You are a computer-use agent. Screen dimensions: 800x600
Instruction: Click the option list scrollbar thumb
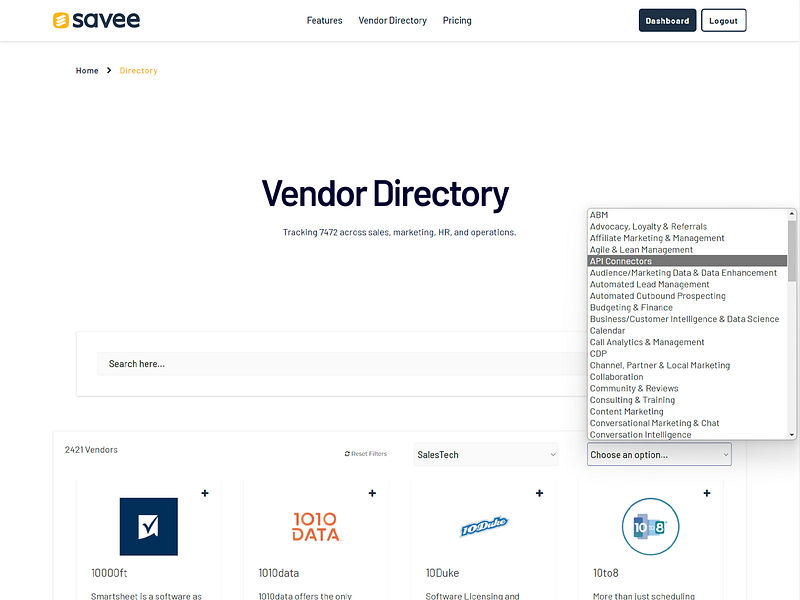pyautogui.click(x=792, y=251)
